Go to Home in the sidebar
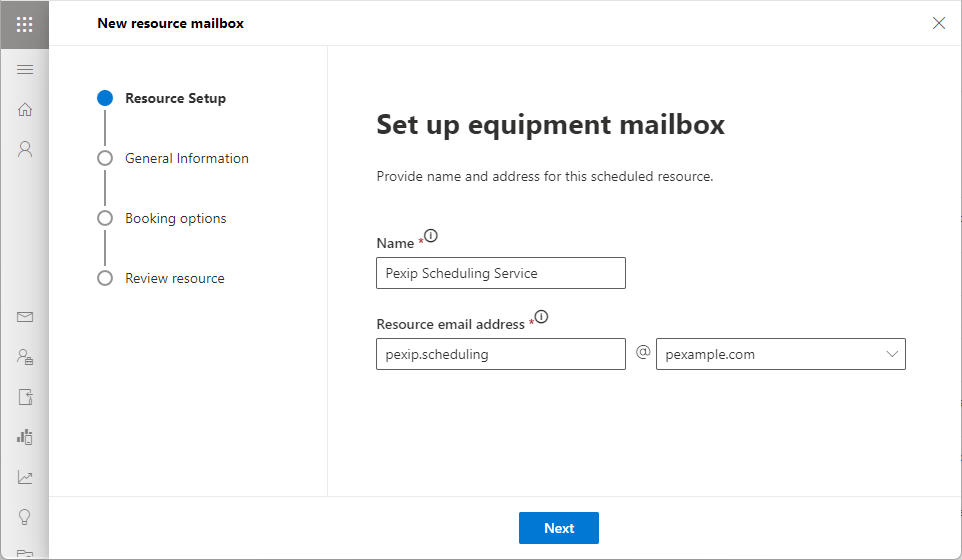This screenshot has height=560, width=962. [25, 109]
